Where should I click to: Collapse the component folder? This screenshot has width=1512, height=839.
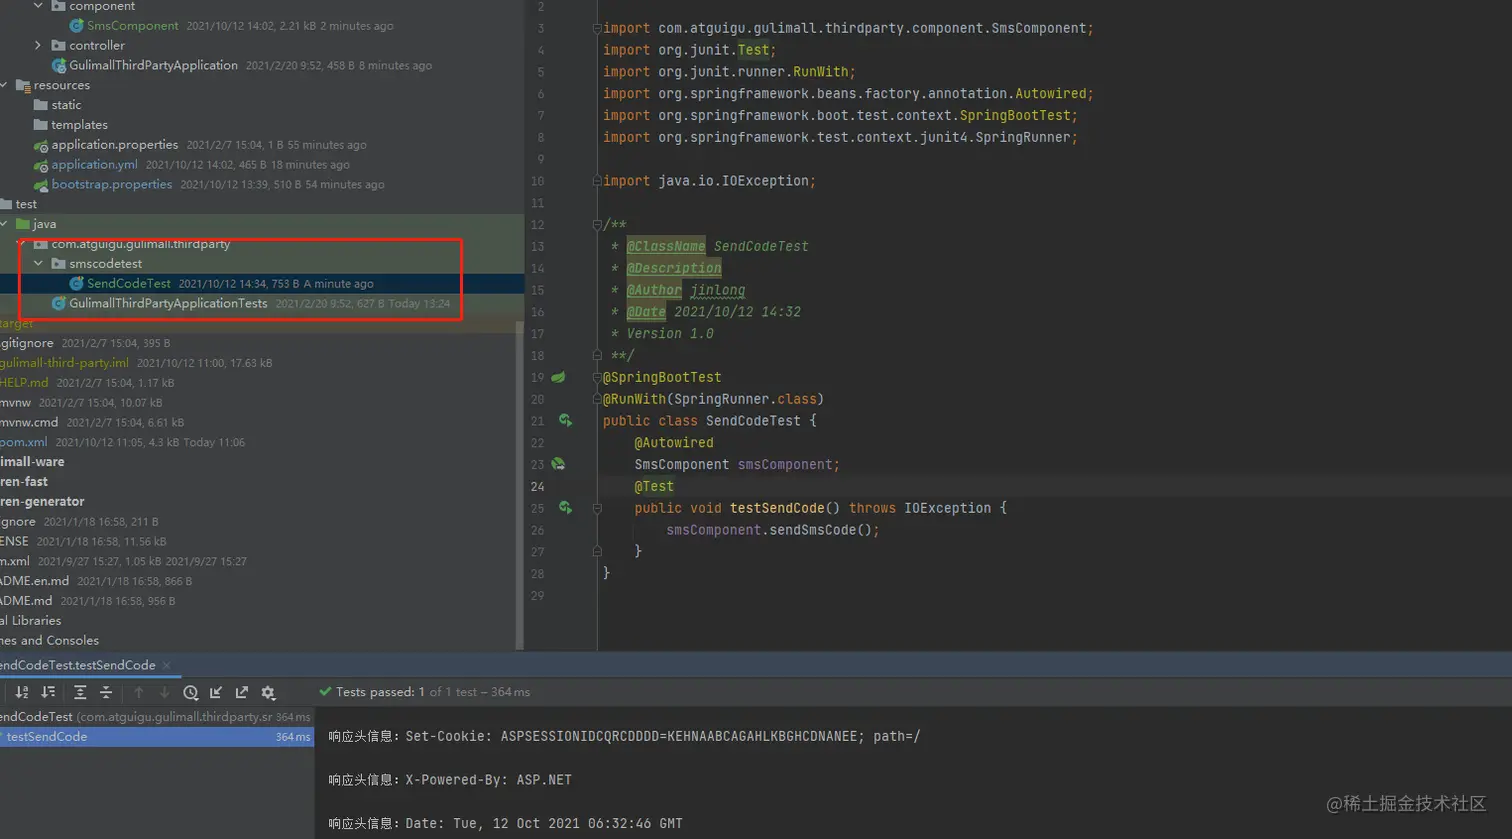click(x=38, y=6)
